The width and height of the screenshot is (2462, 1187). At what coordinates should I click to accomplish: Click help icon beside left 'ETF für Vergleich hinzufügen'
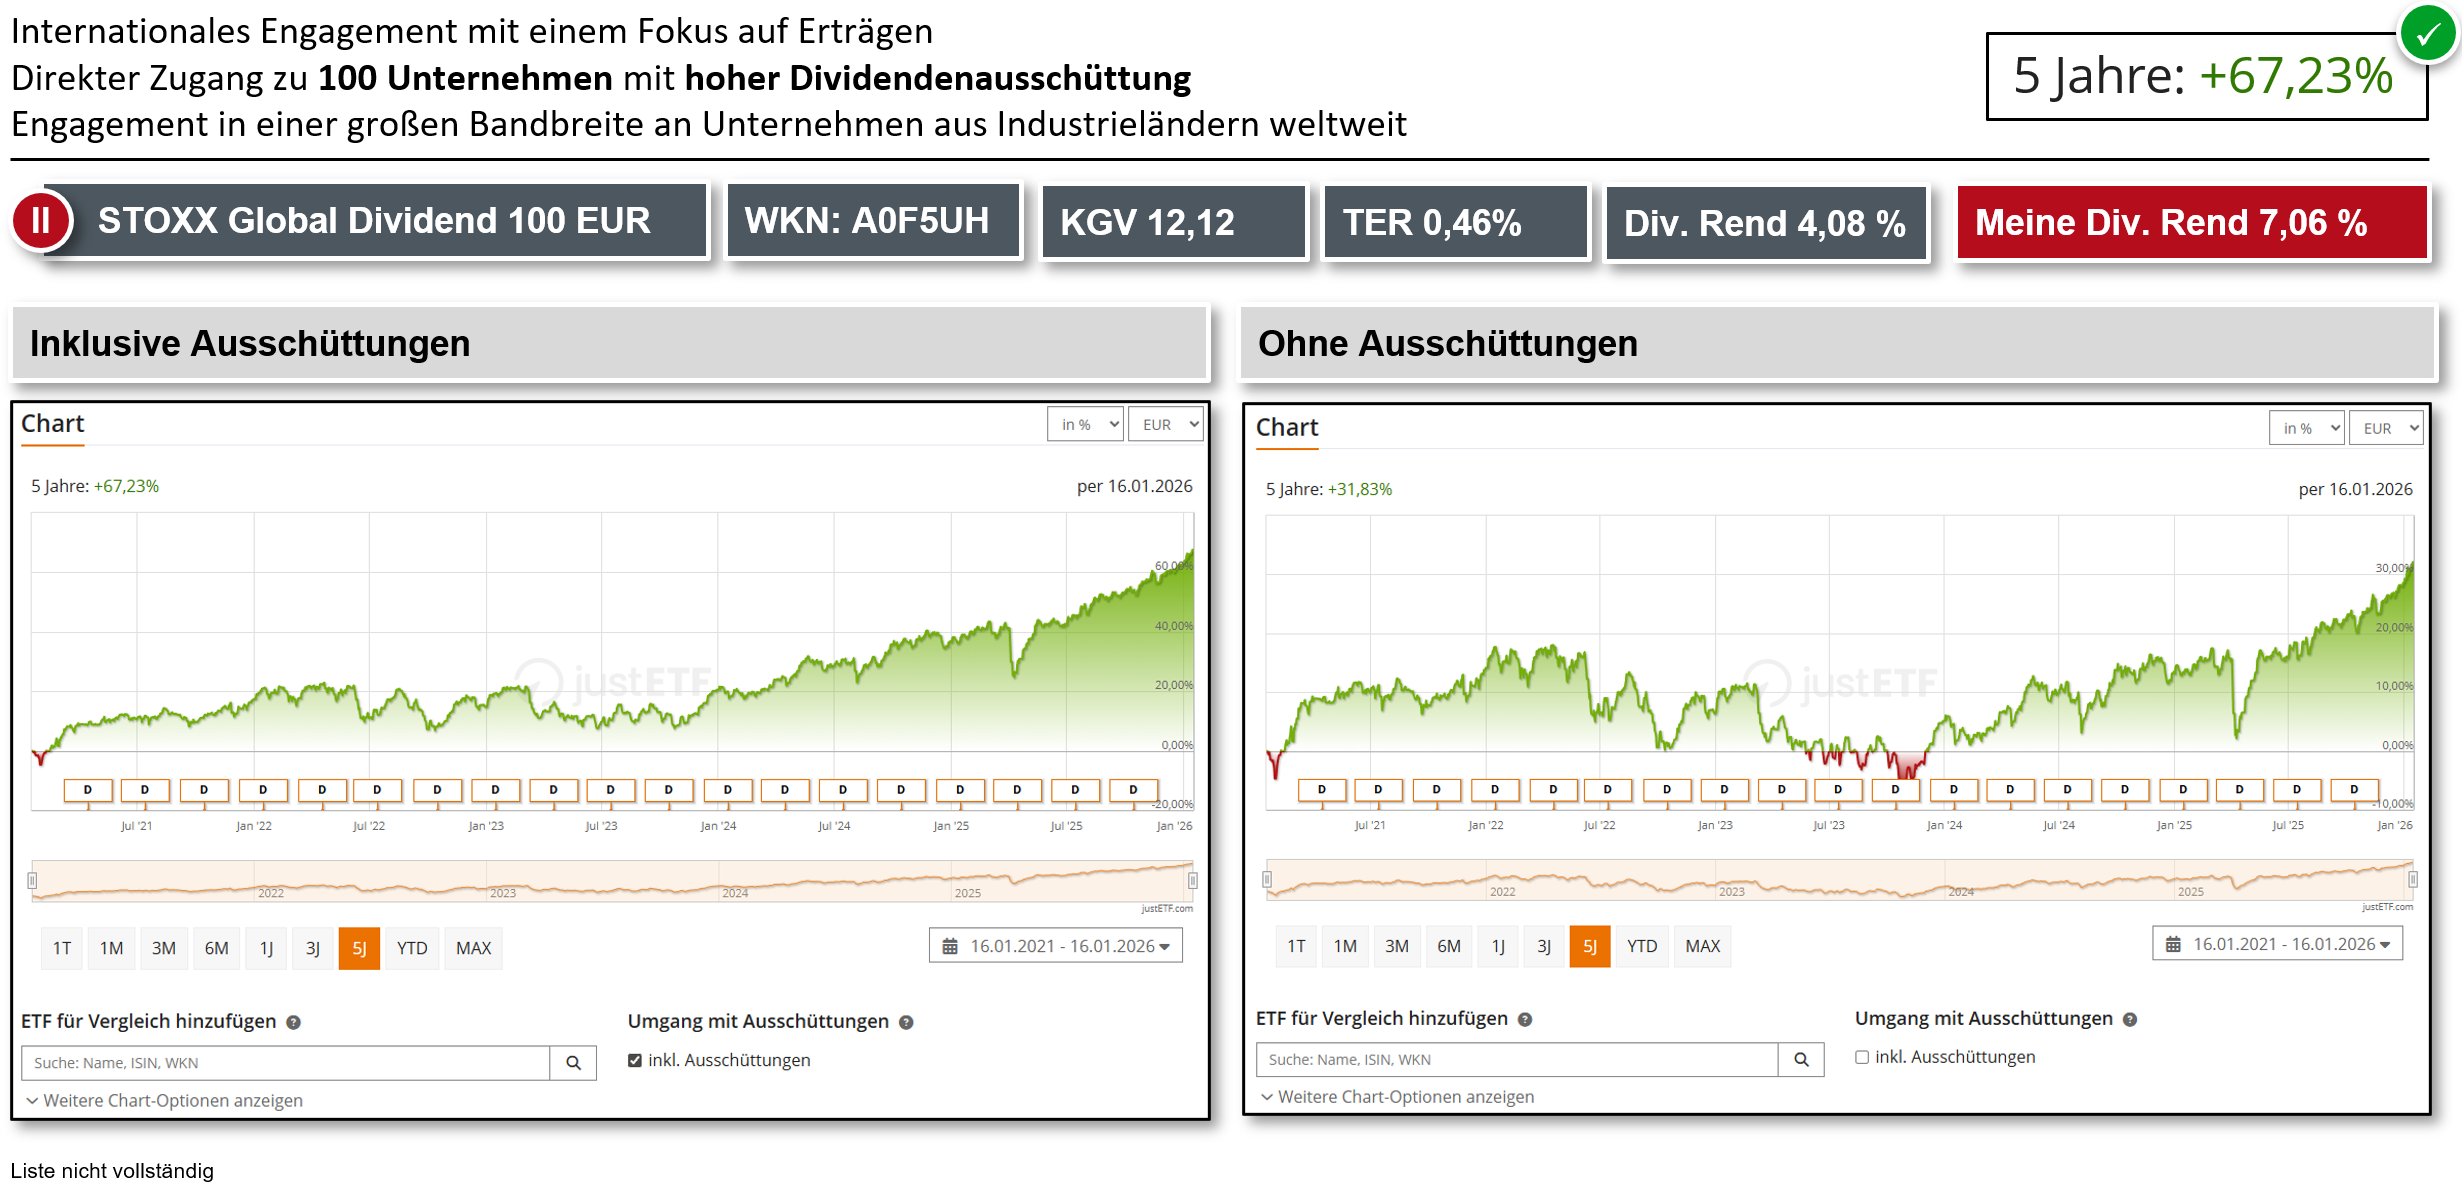[x=294, y=1022]
